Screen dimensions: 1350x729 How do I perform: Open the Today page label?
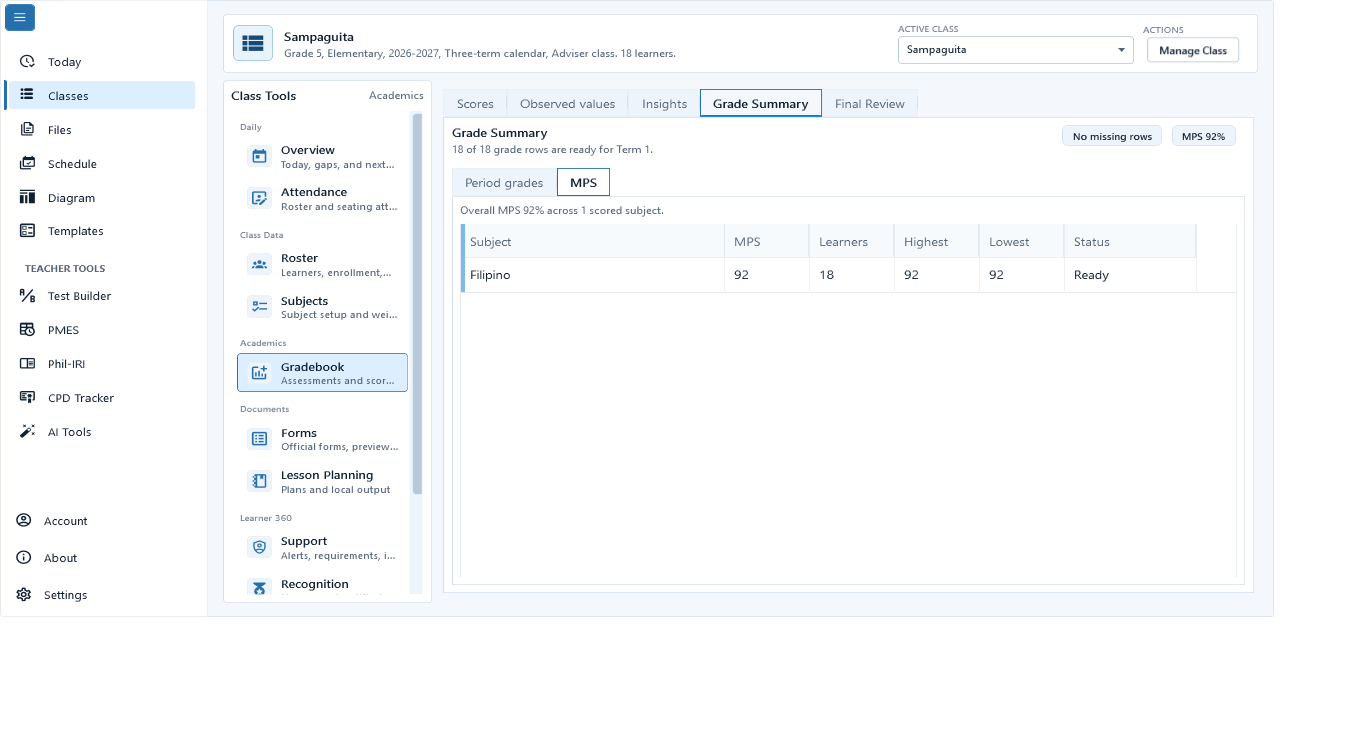(x=64, y=62)
